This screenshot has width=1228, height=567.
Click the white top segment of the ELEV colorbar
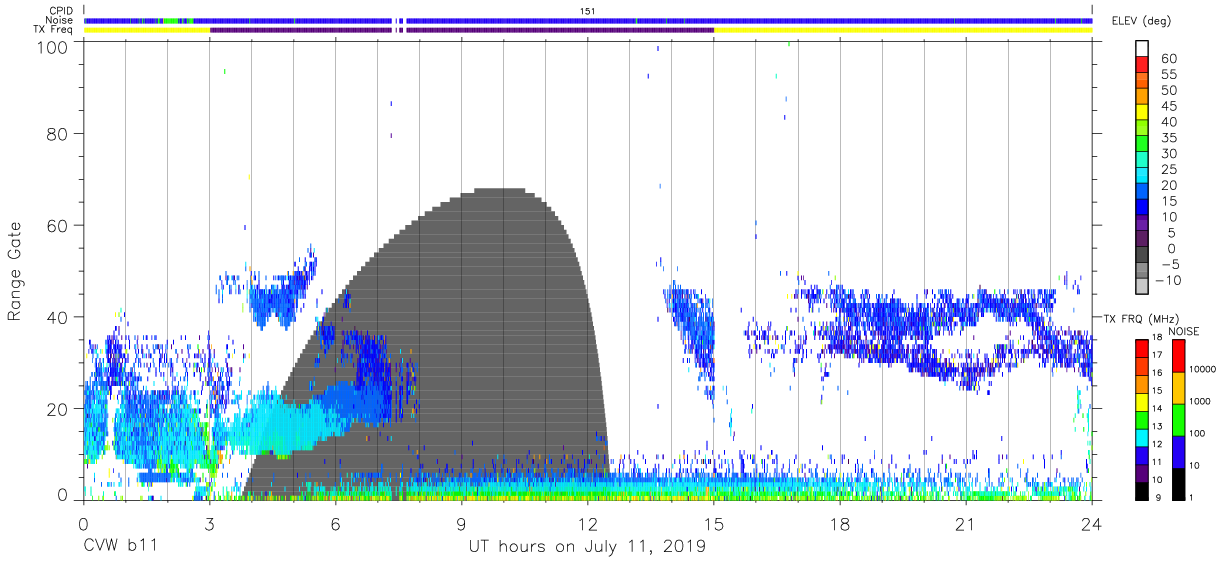(1141, 50)
